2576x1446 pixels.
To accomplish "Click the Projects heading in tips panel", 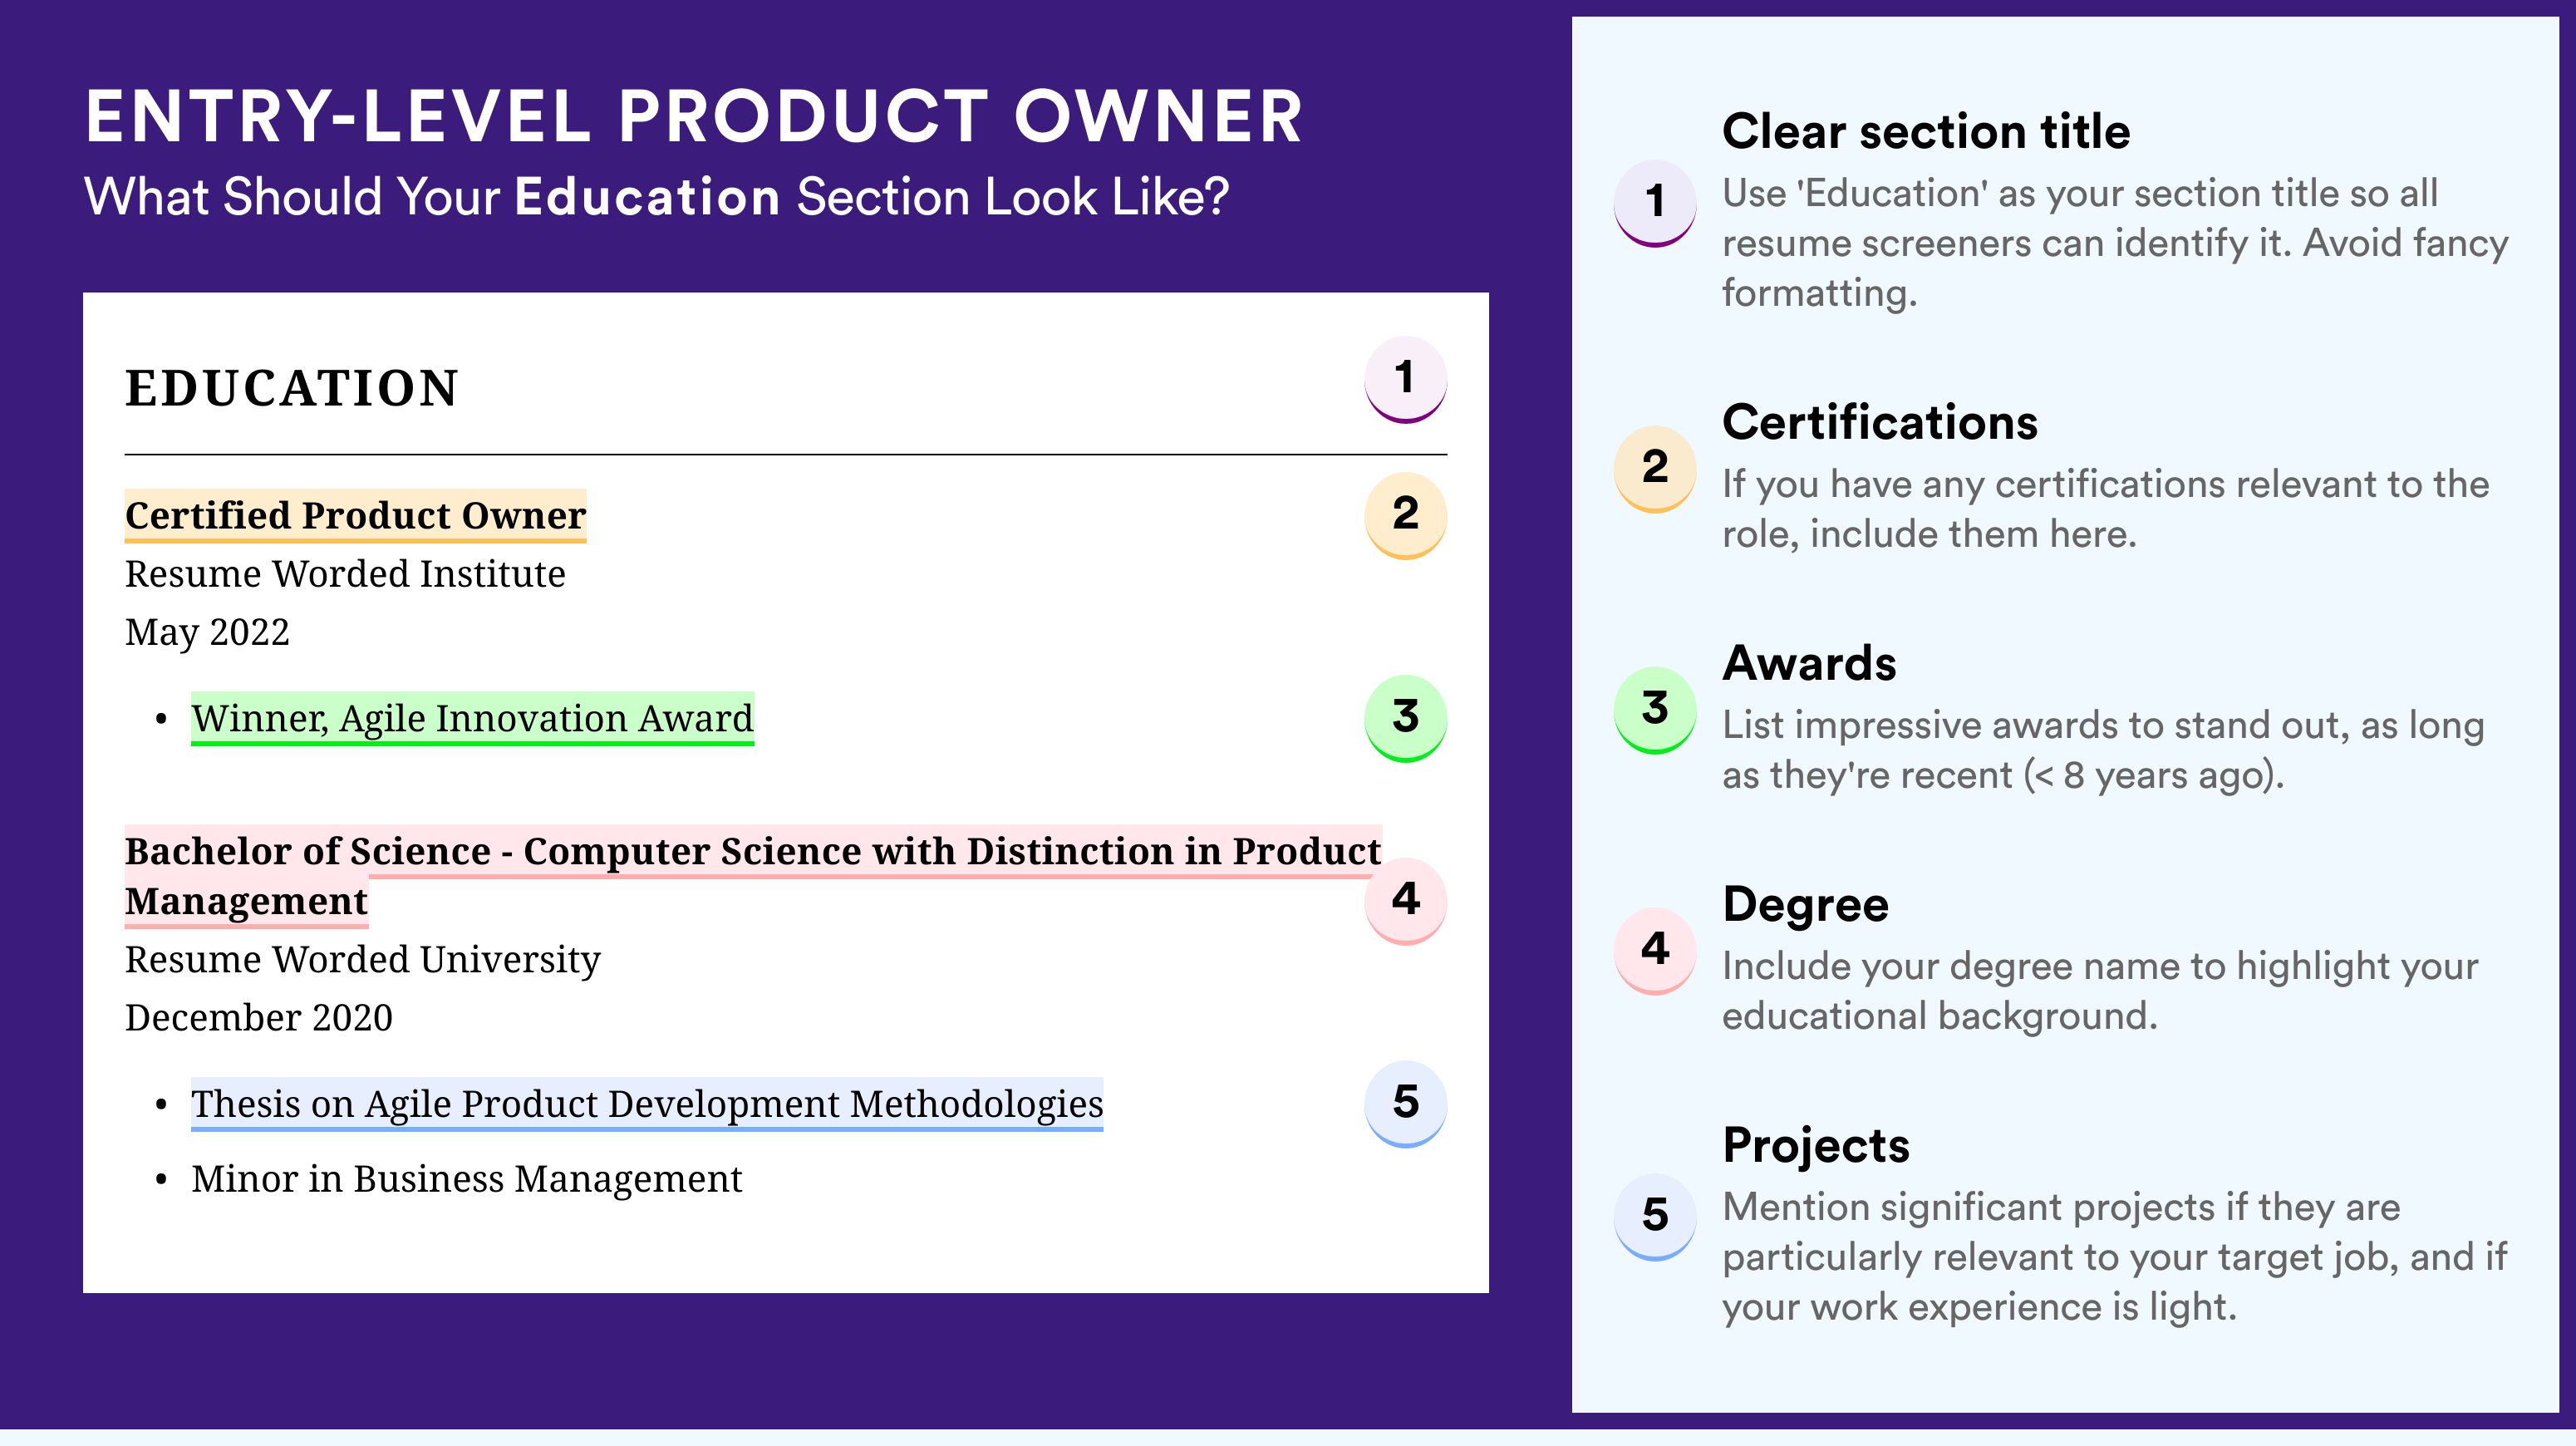I will [1815, 1146].
